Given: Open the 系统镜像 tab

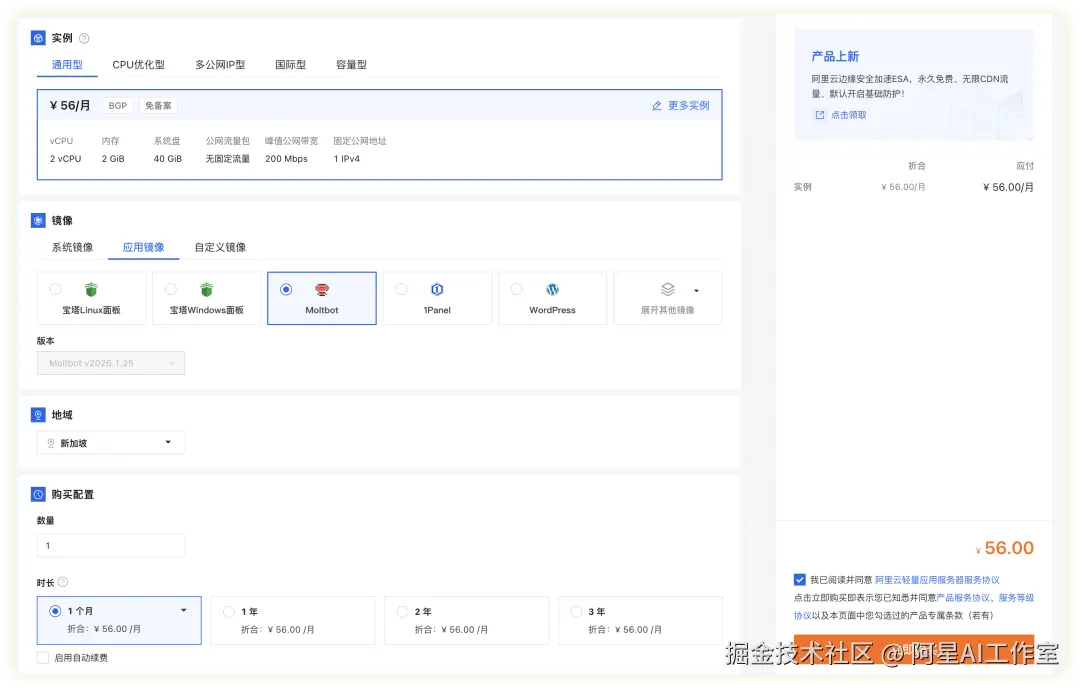Looking at the screenshot, I should pyautogui.click(x=72, y=247).
